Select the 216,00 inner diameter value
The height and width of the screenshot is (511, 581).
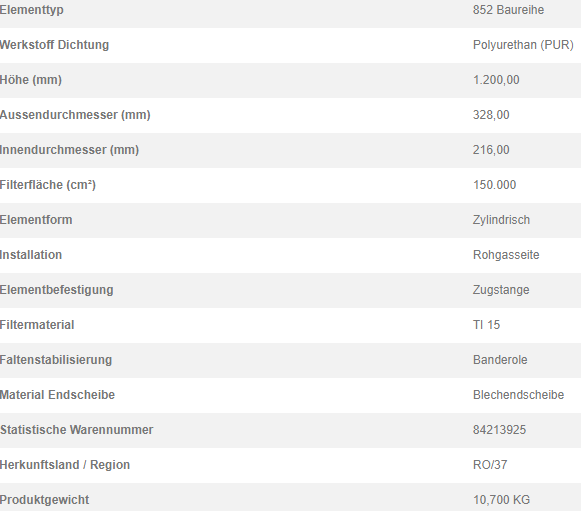click(x=491, y=150)
